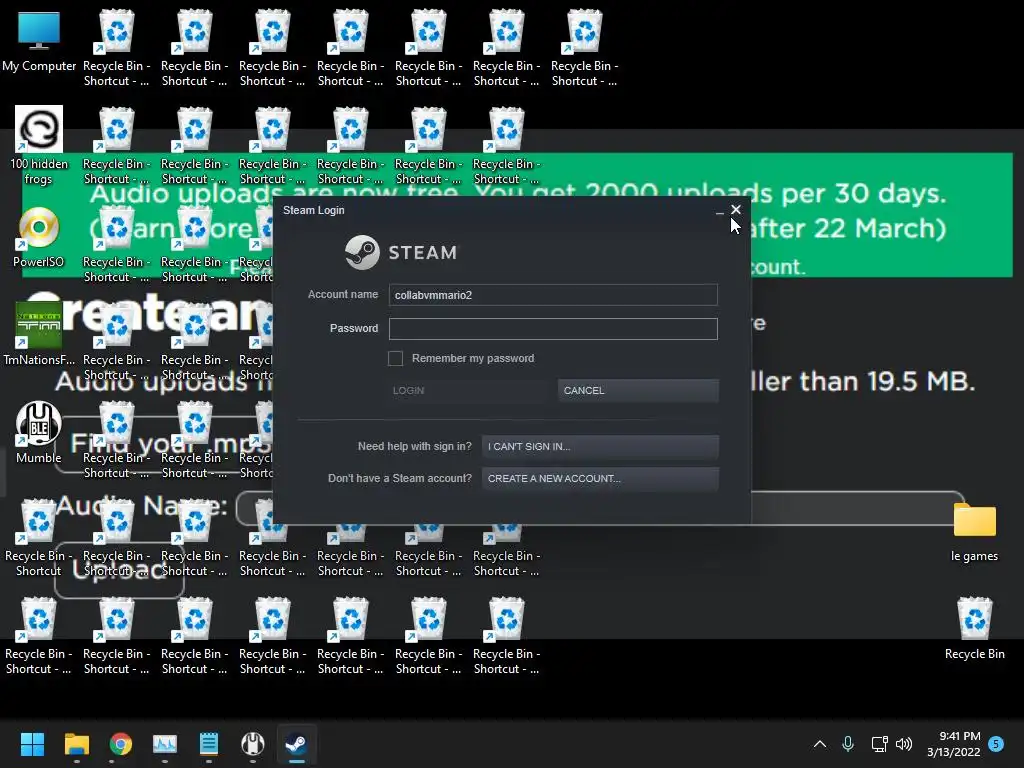Close the Steam Login window
Viewport: 1024px width, 768px height.
point(736,210)
